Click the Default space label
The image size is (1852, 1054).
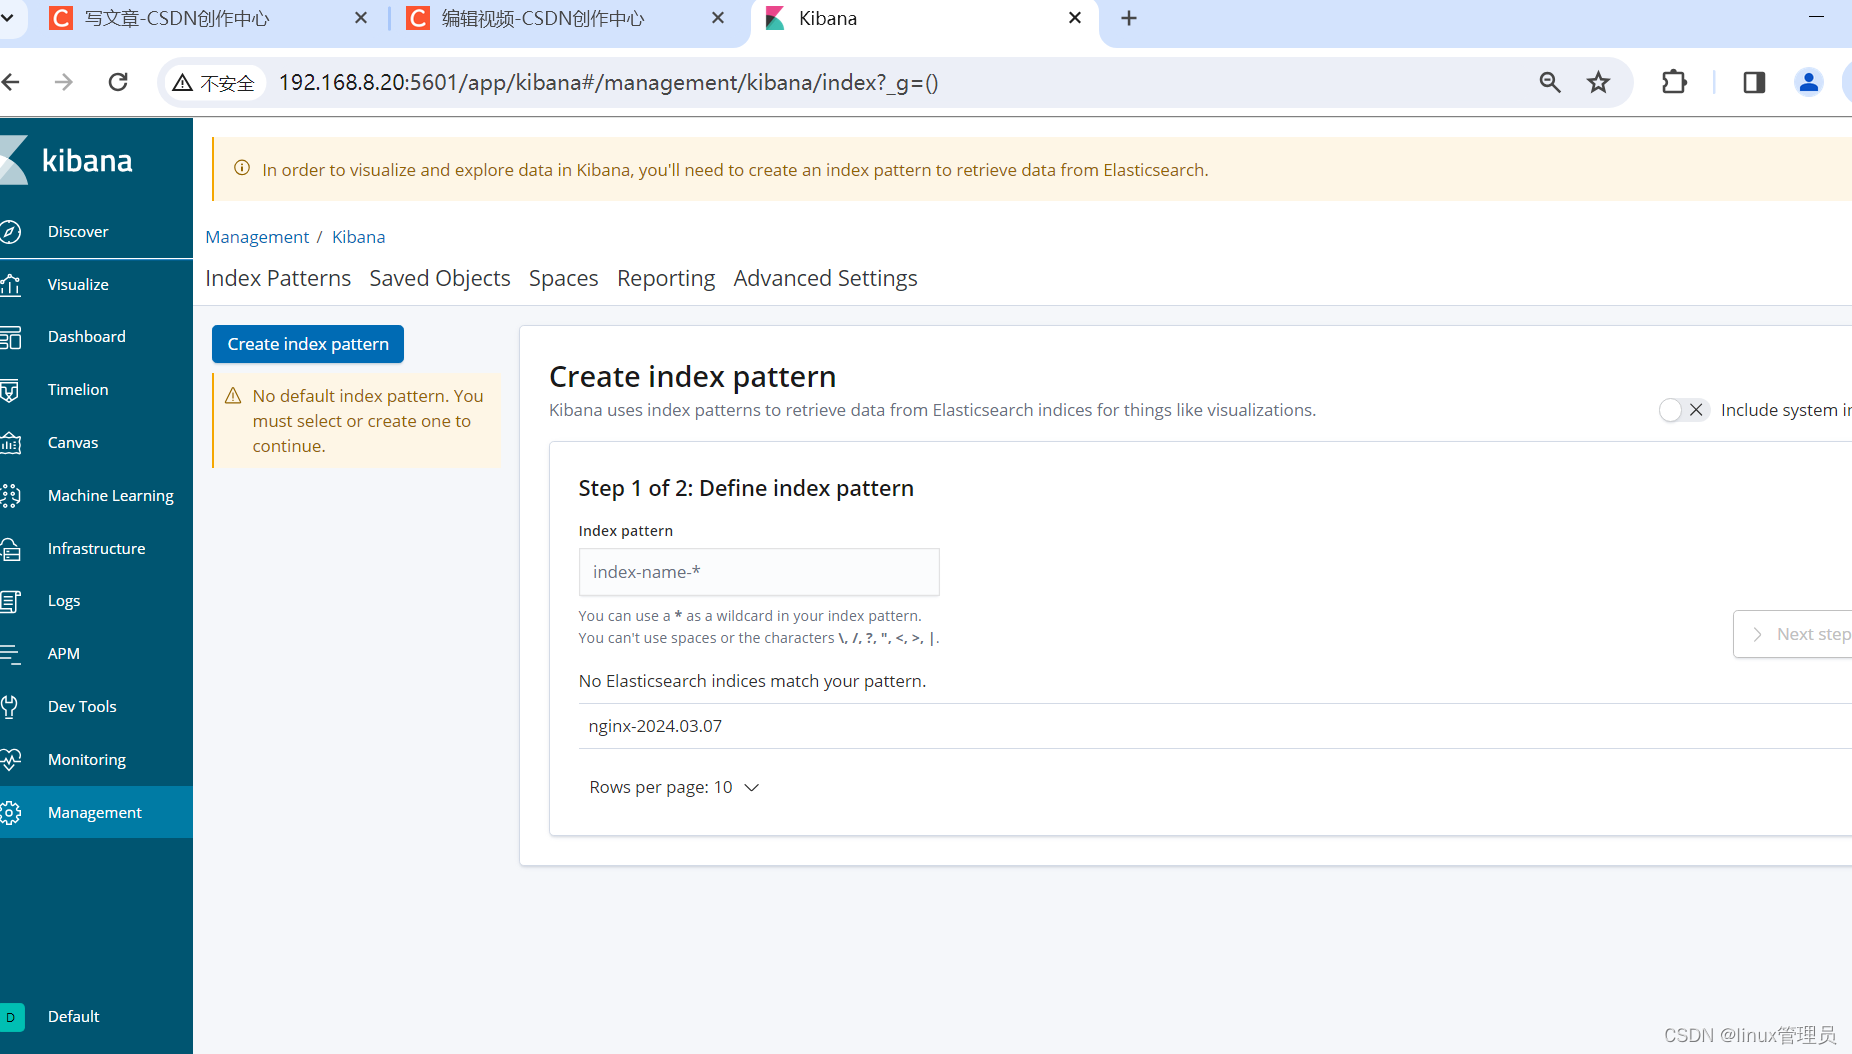74,1017
